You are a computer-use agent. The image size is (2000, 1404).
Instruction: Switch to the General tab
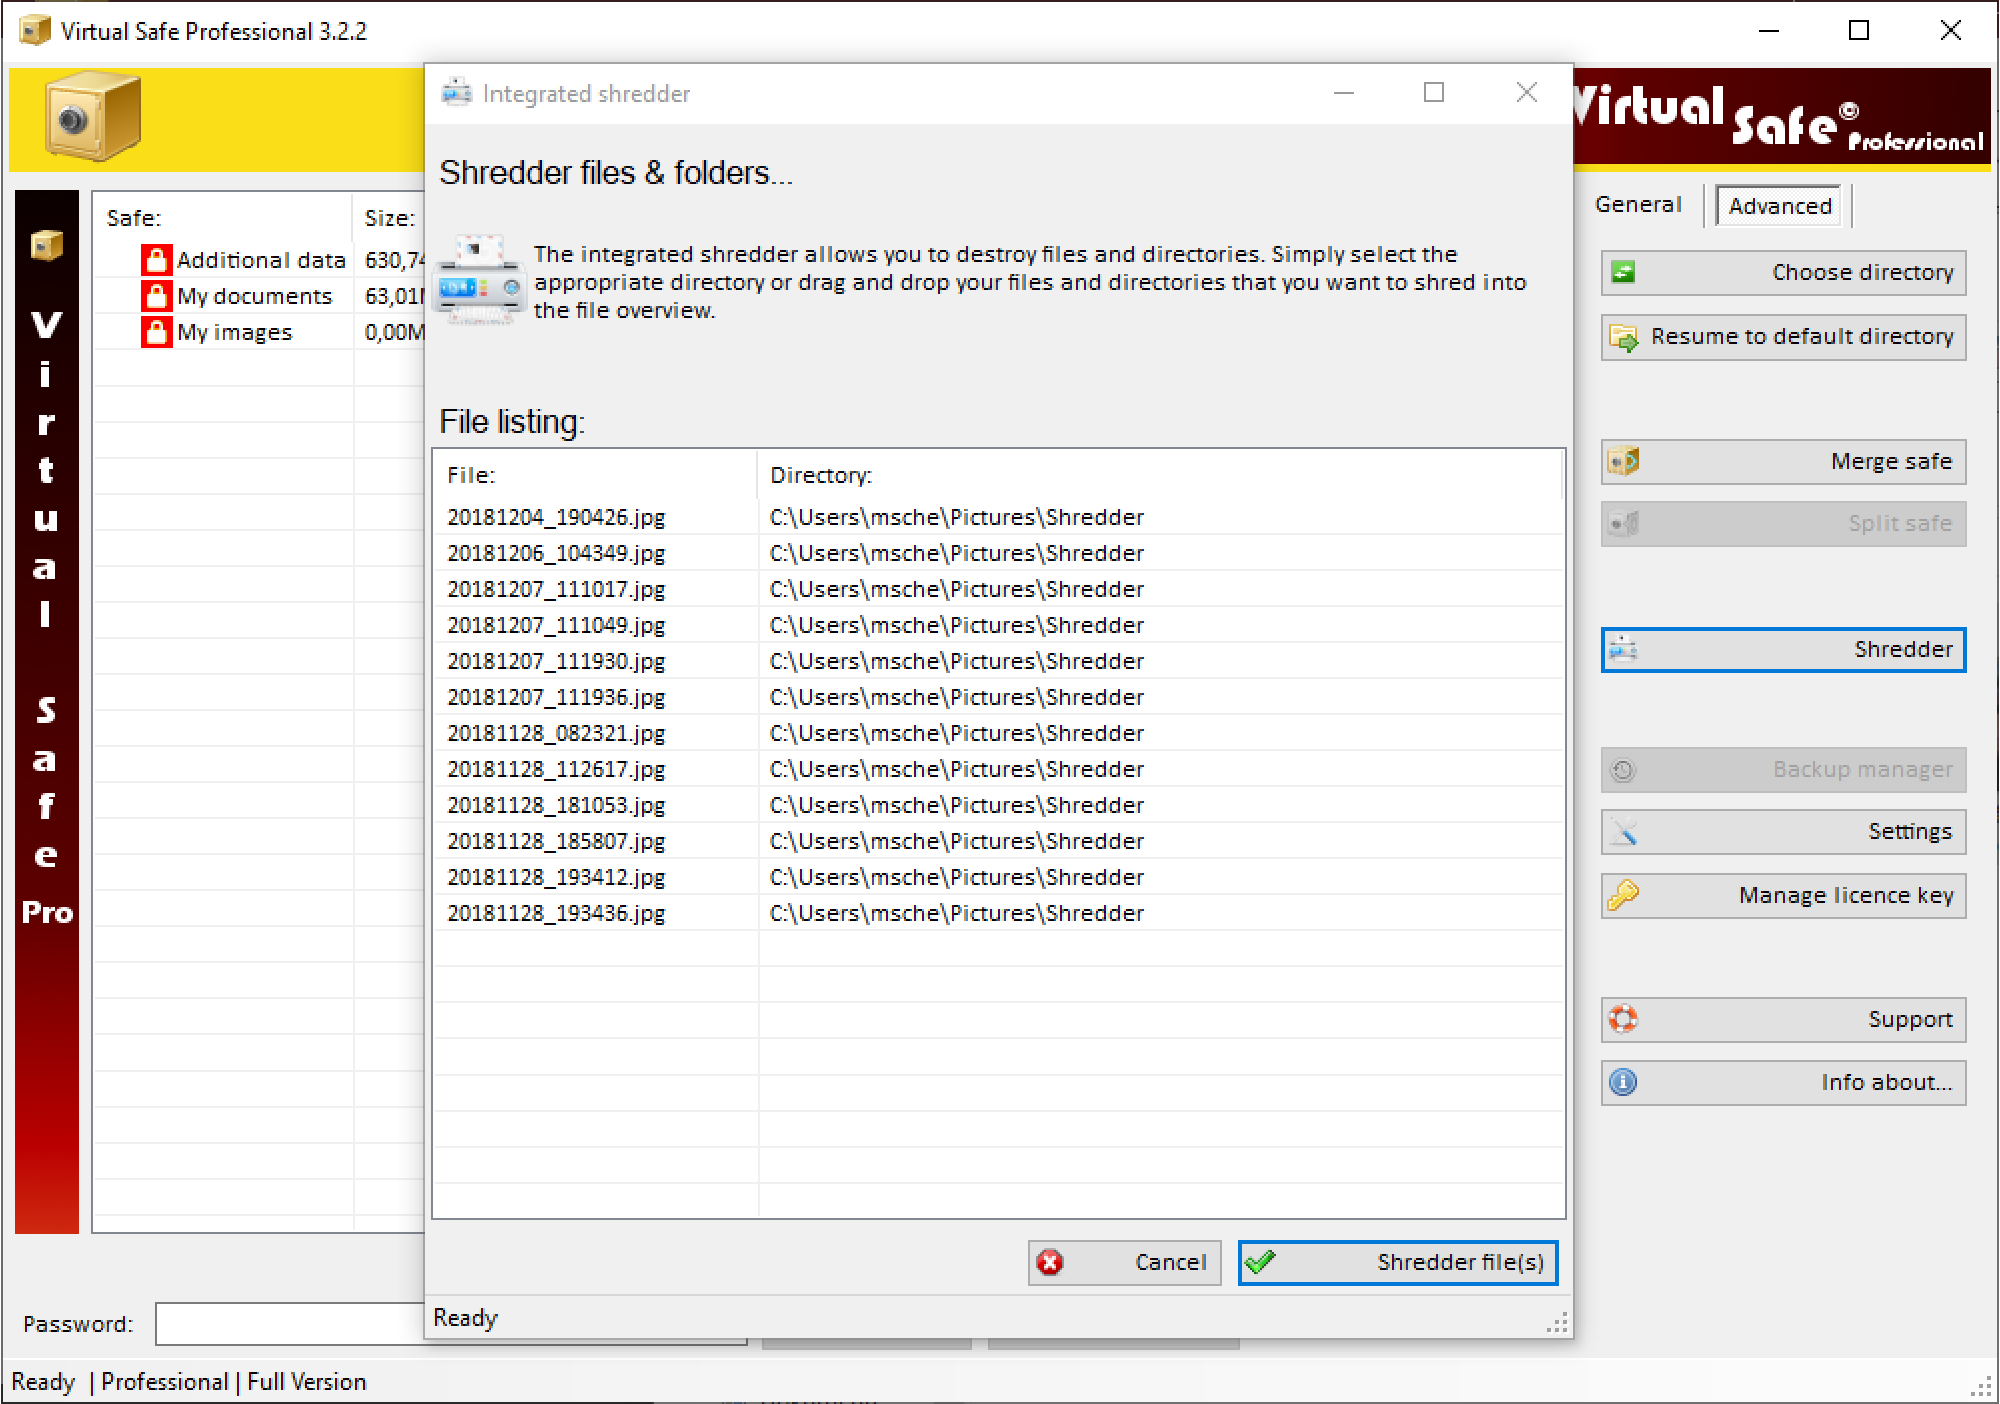pos(1638,204)
